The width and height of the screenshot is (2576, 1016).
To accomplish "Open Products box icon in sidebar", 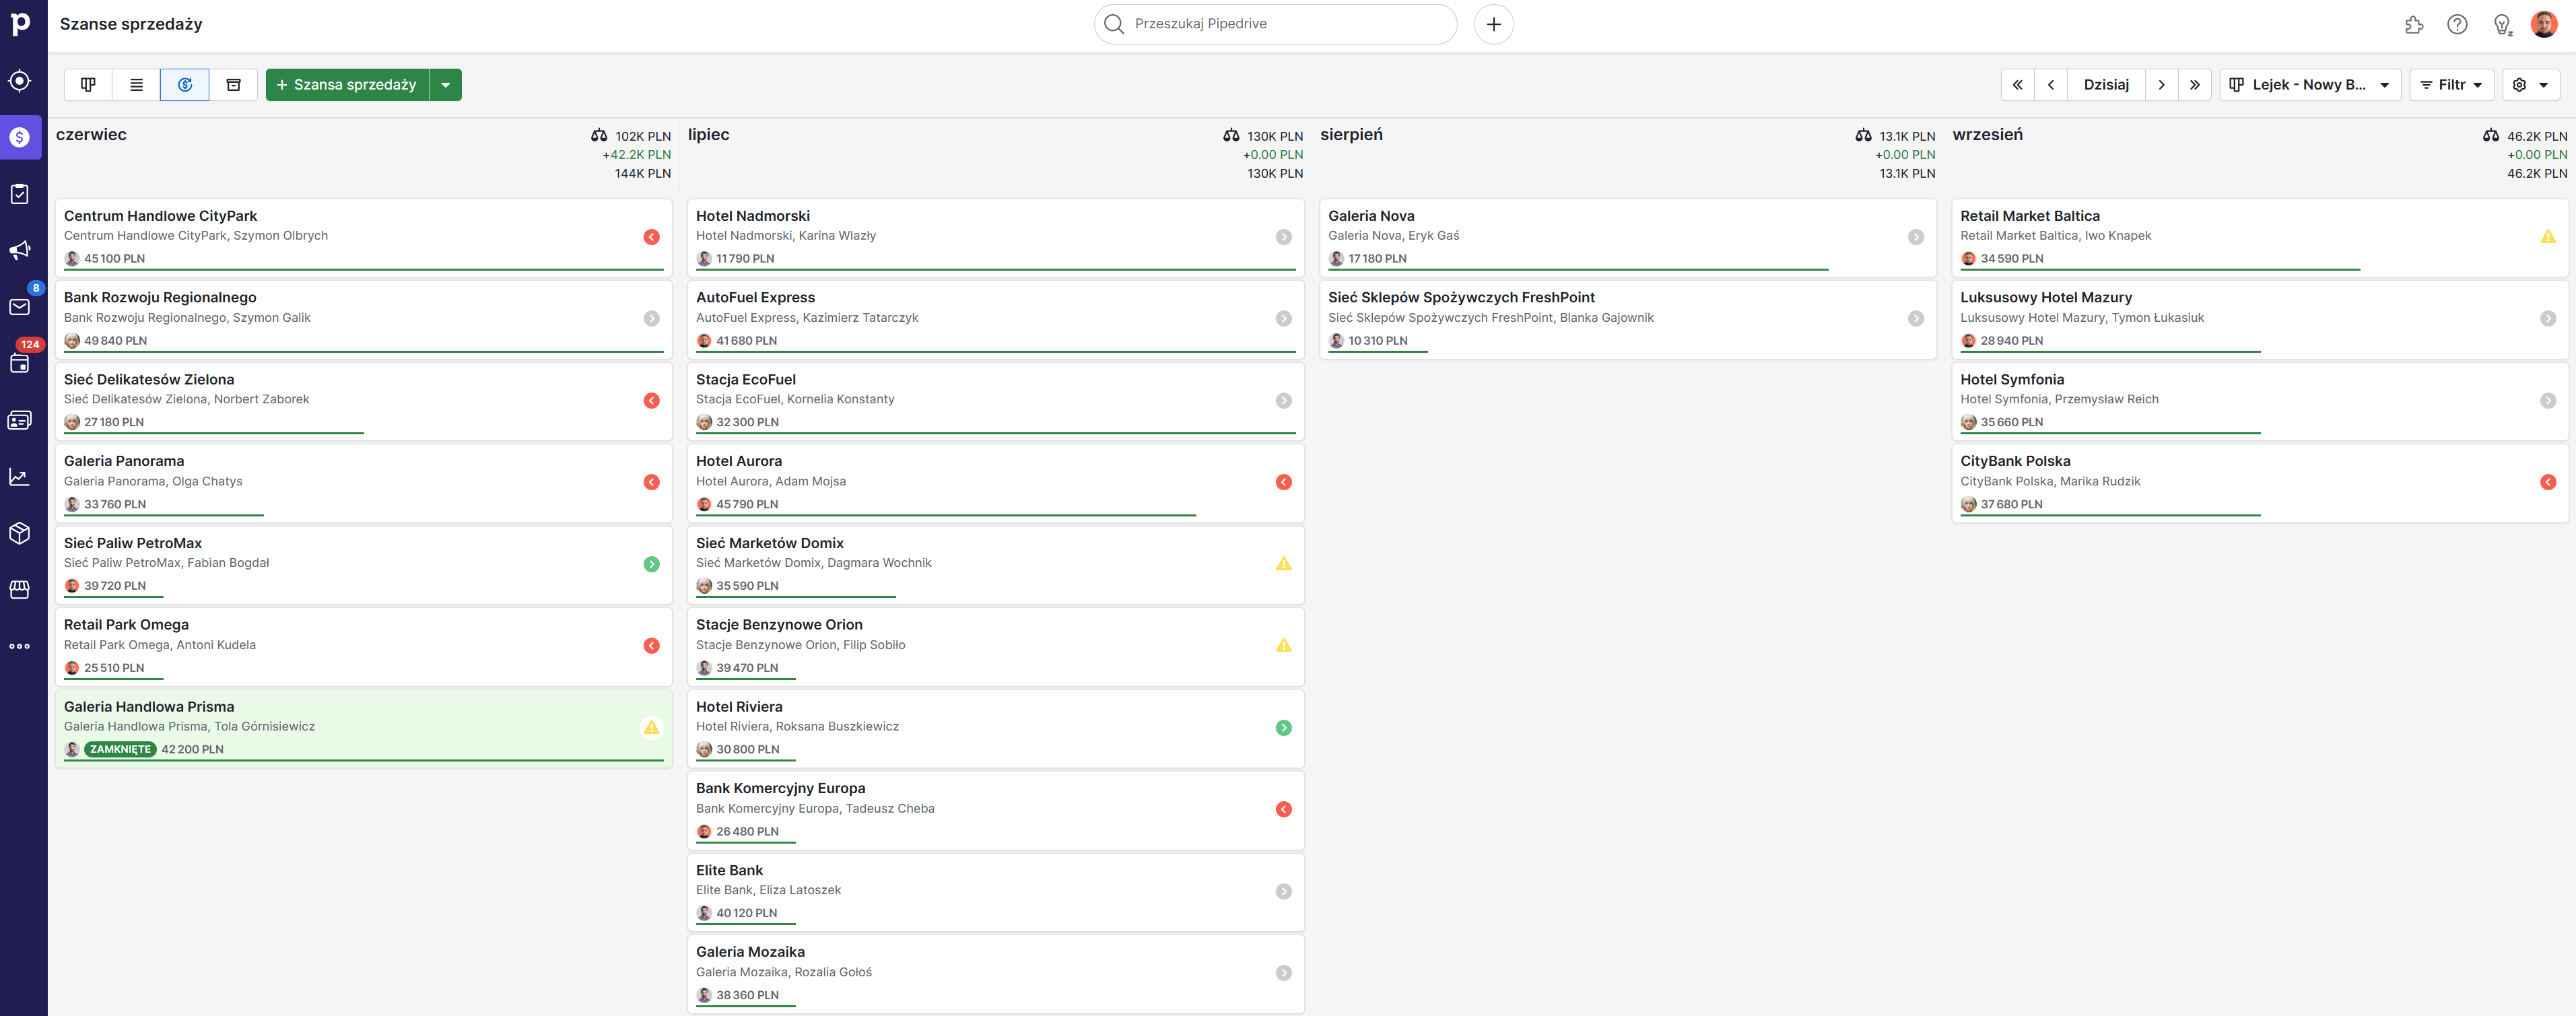I will (20, 533).
